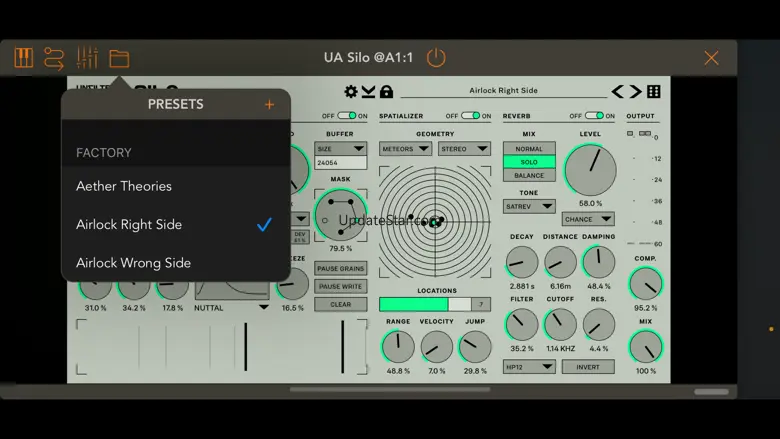Click the 16.5 % freeze knob

(x=292, y=284)
